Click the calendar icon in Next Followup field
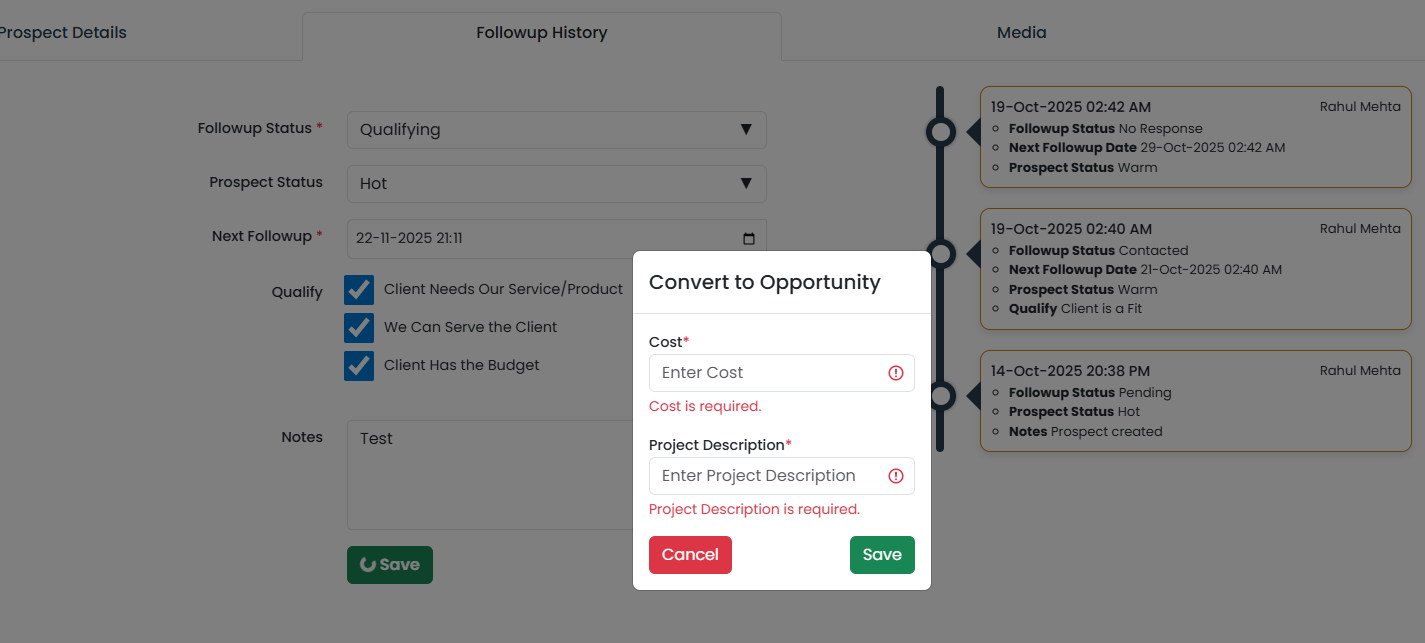 tap(749, 239)
